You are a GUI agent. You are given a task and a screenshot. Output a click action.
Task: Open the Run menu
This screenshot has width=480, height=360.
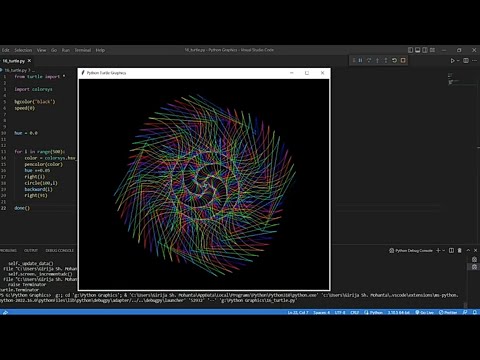[66, 50]
